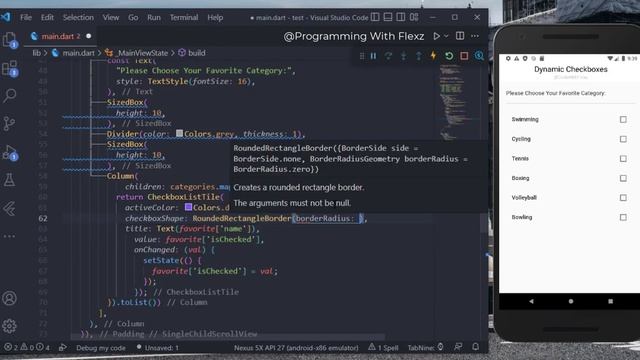The image size is (640, 360).
Task: Open the File menu
Action: point(26,18)
